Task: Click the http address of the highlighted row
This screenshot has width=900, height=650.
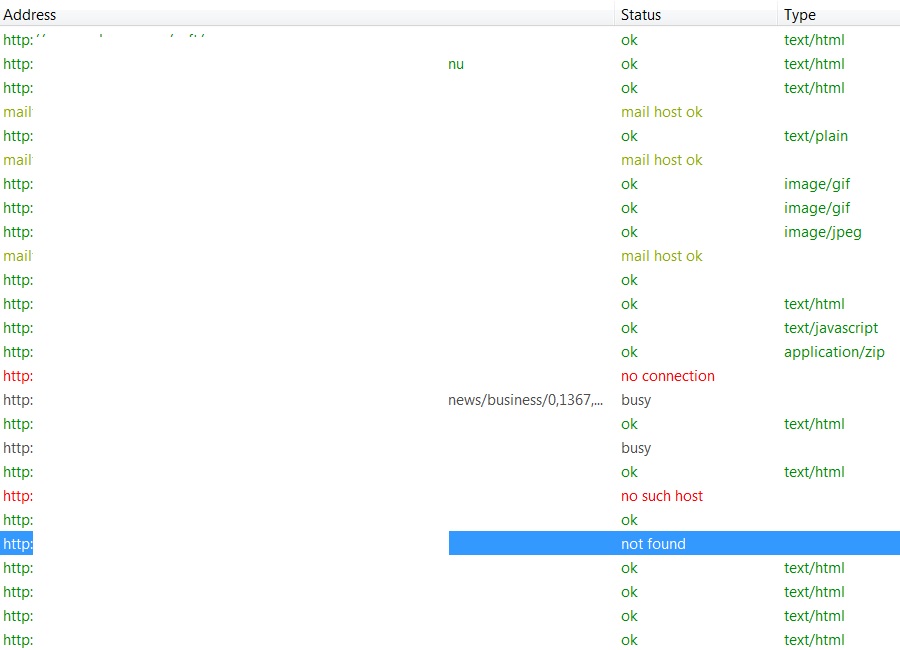Action: [x=18, y=544]
